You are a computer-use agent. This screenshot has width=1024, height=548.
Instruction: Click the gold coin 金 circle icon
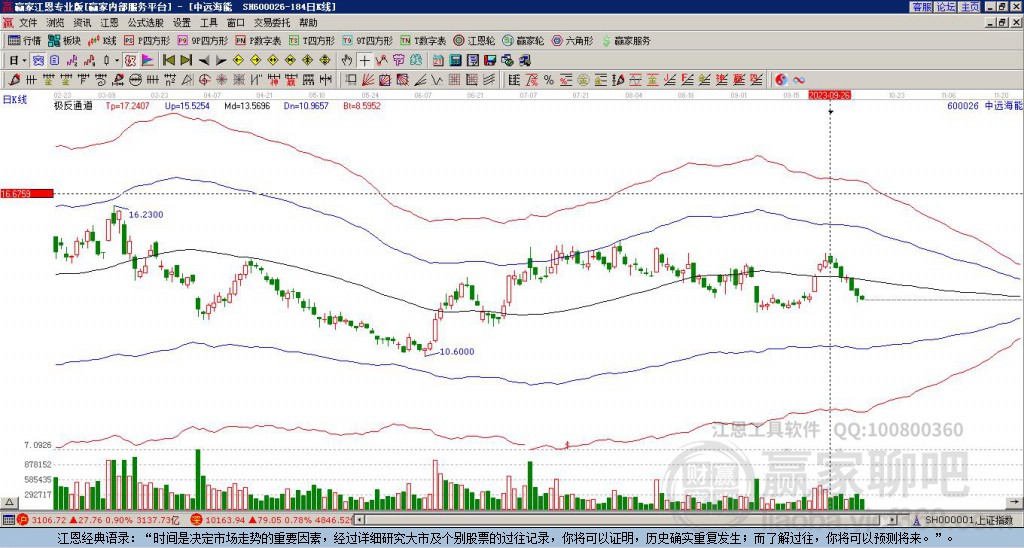pyautogui.click(x=583, y=80)
